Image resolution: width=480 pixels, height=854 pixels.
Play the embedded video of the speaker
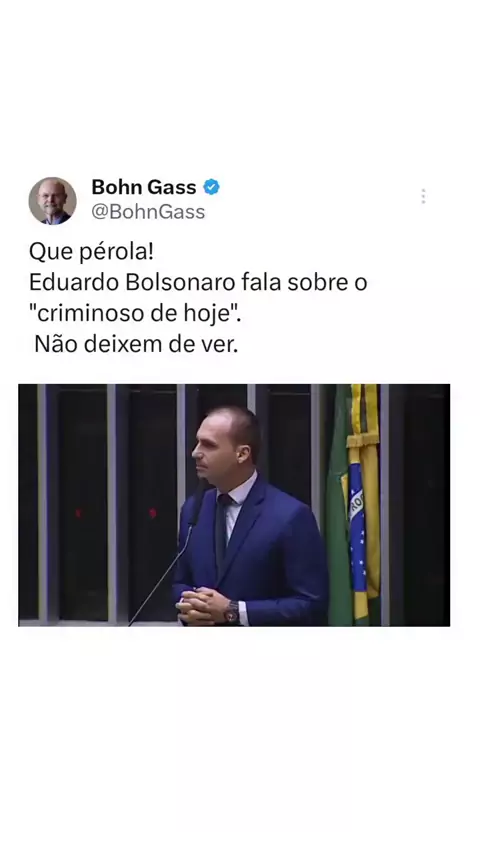tap(234, 505)
